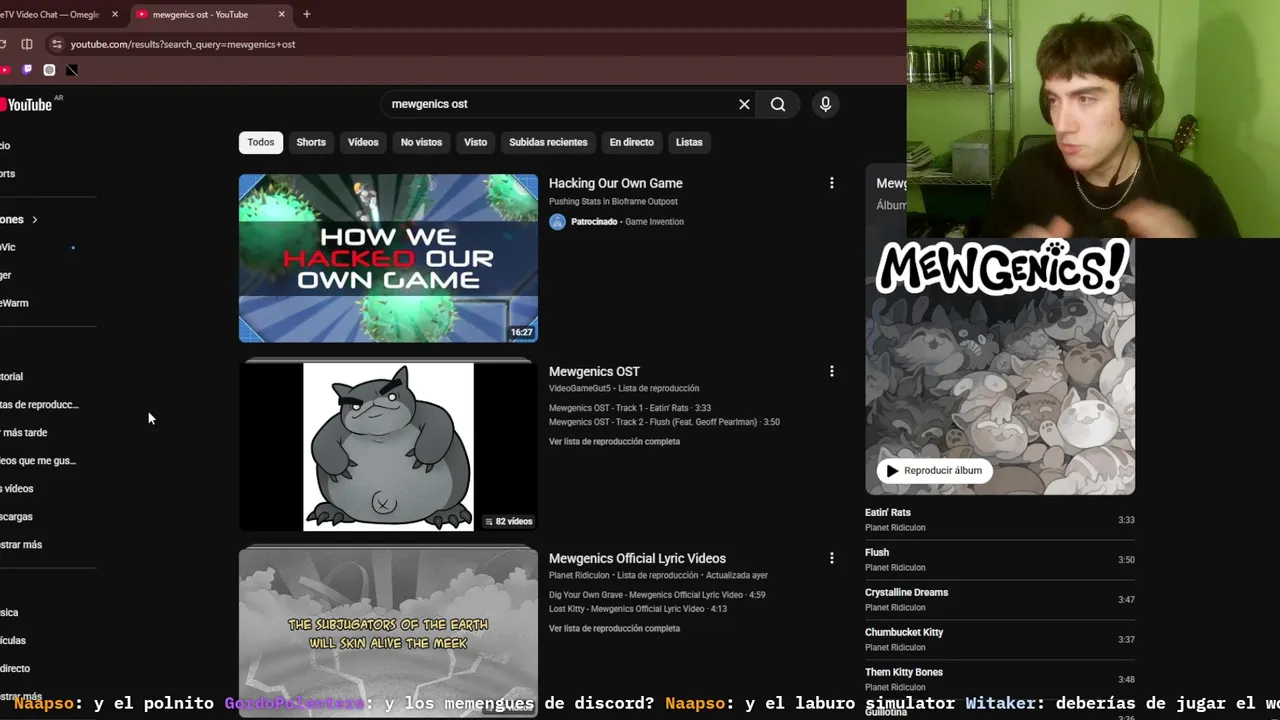Select the Visto filter chip
Viewport: 1280px width, 720px height.
click(475, 142)
